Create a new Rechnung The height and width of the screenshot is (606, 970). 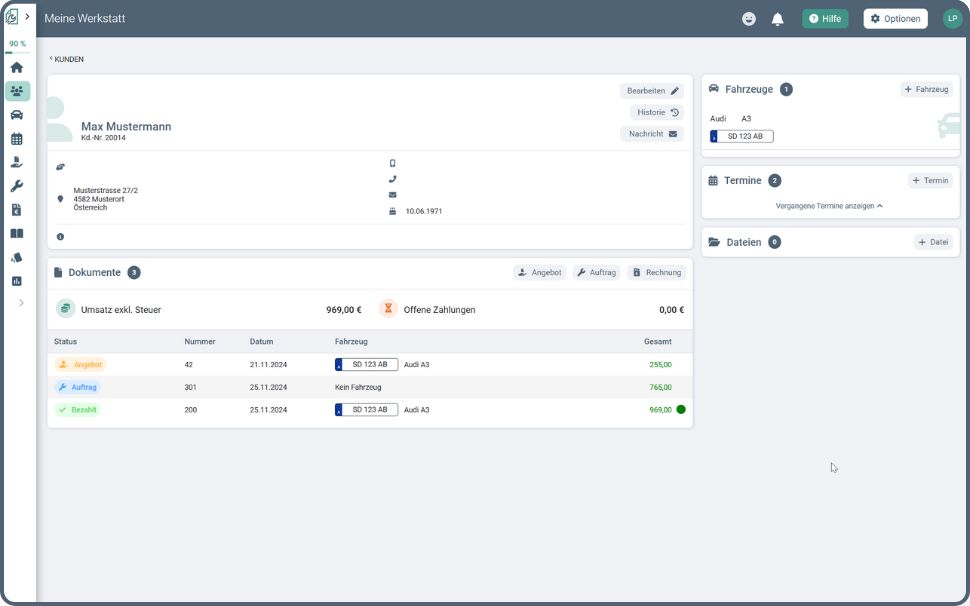coord(656,272)
